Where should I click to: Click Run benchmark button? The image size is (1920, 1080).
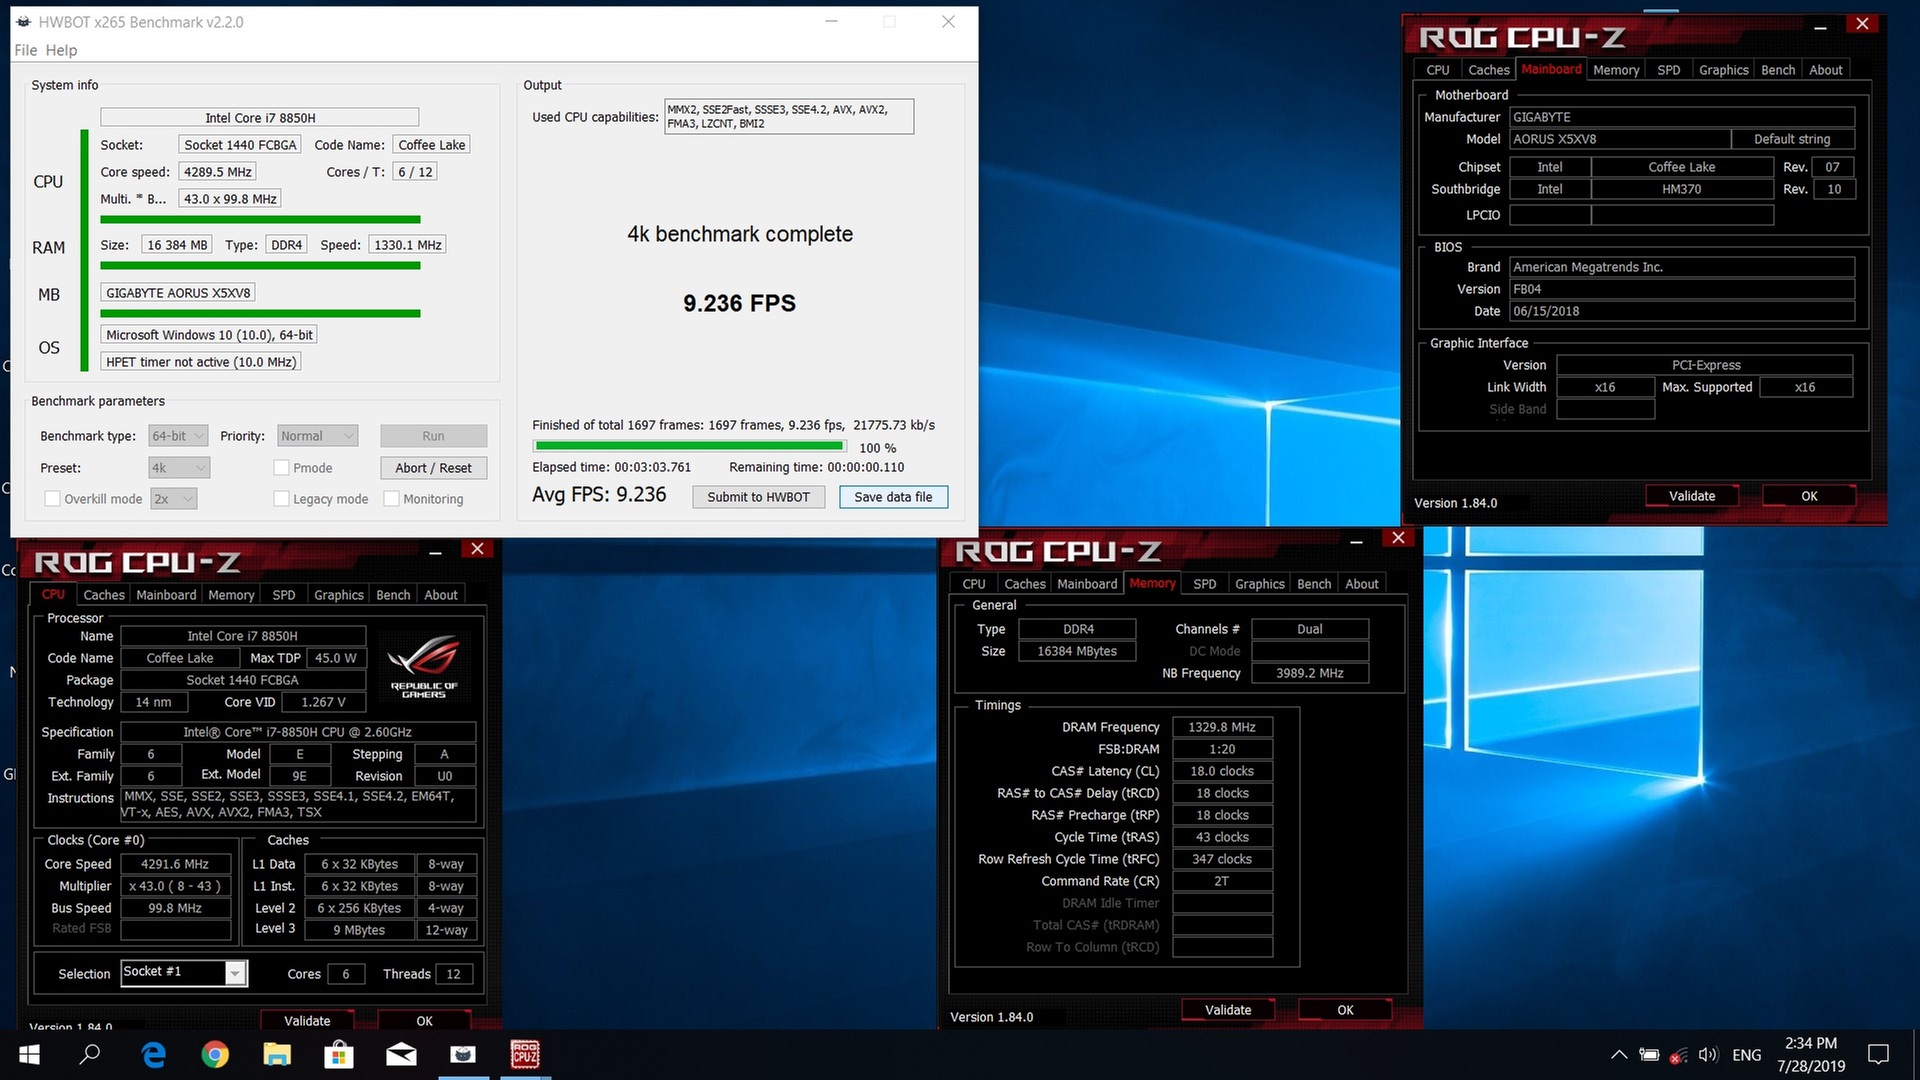pos(433,436)
